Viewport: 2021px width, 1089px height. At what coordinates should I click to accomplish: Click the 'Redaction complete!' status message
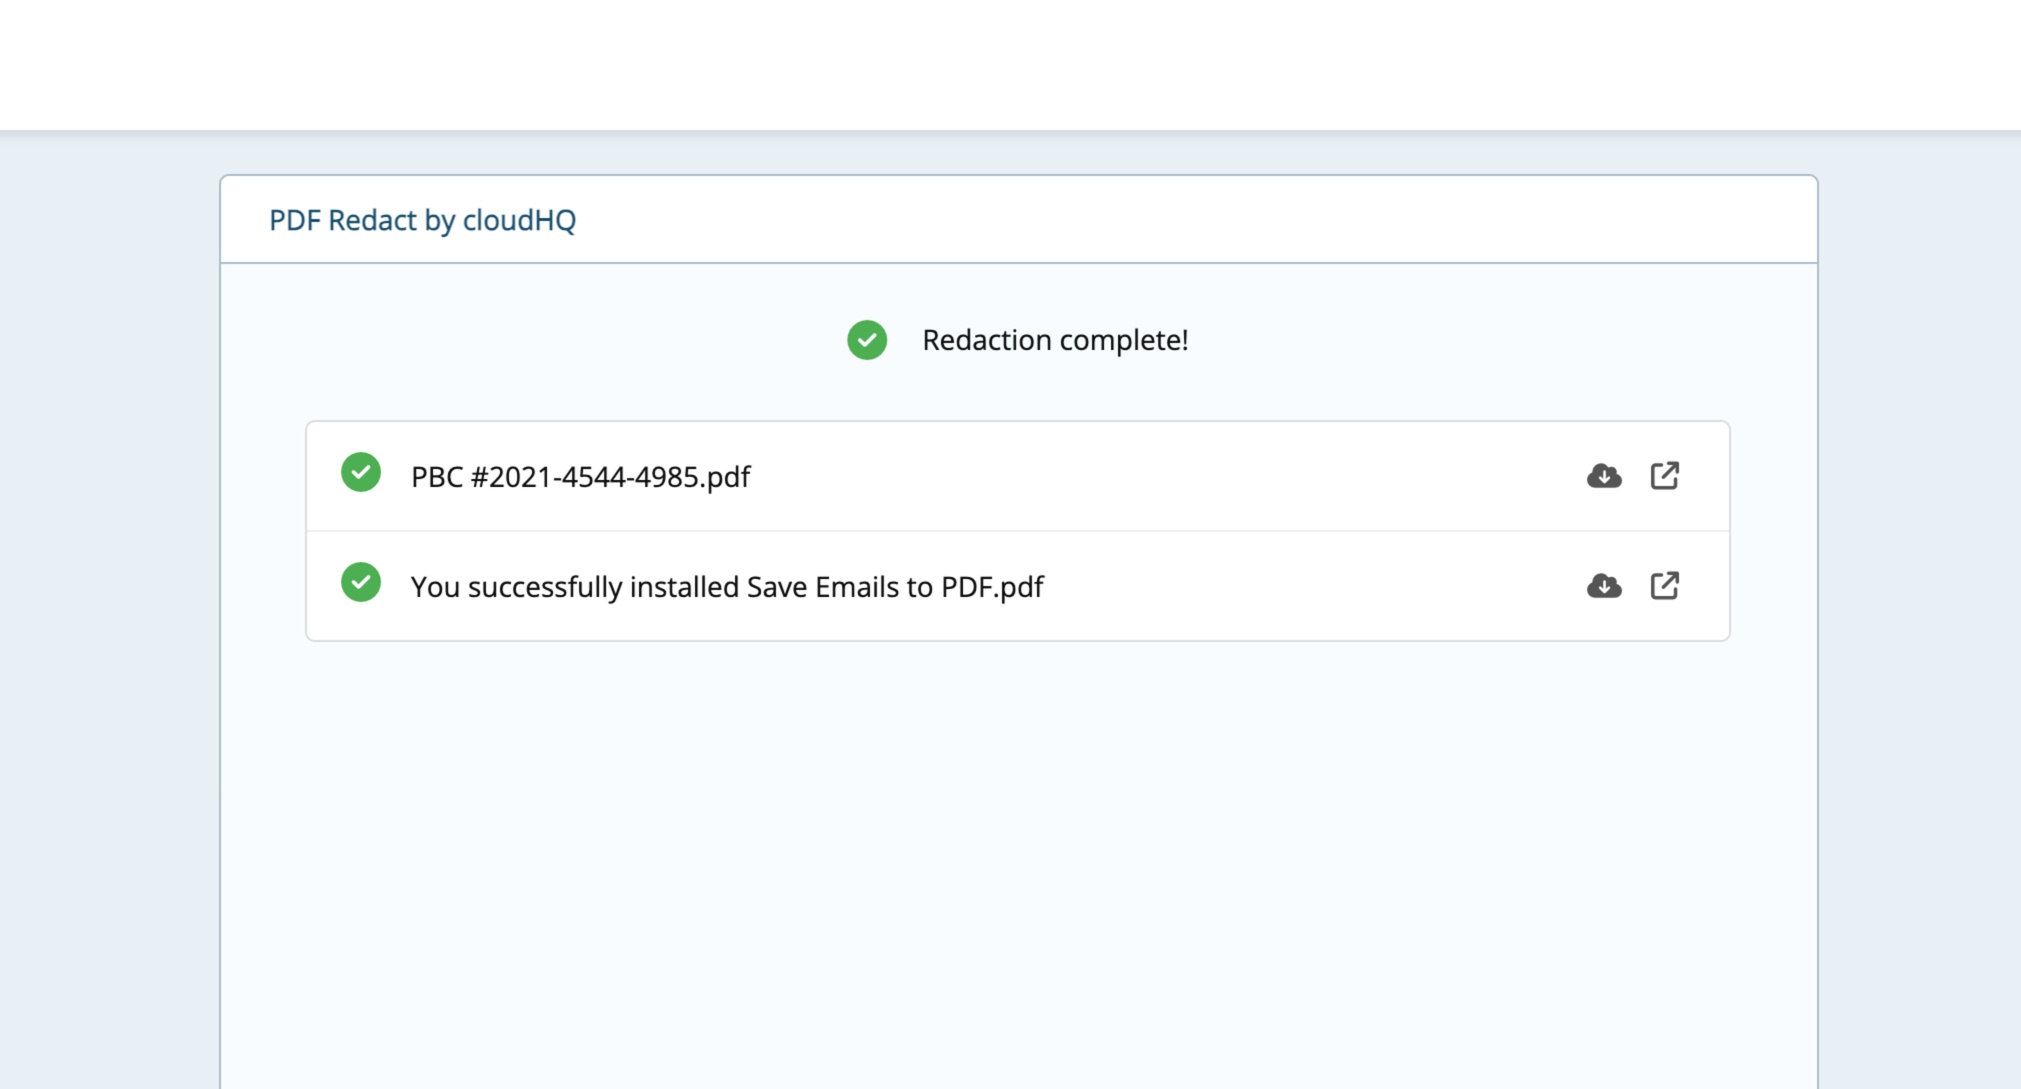click(x=1055, y=340)
